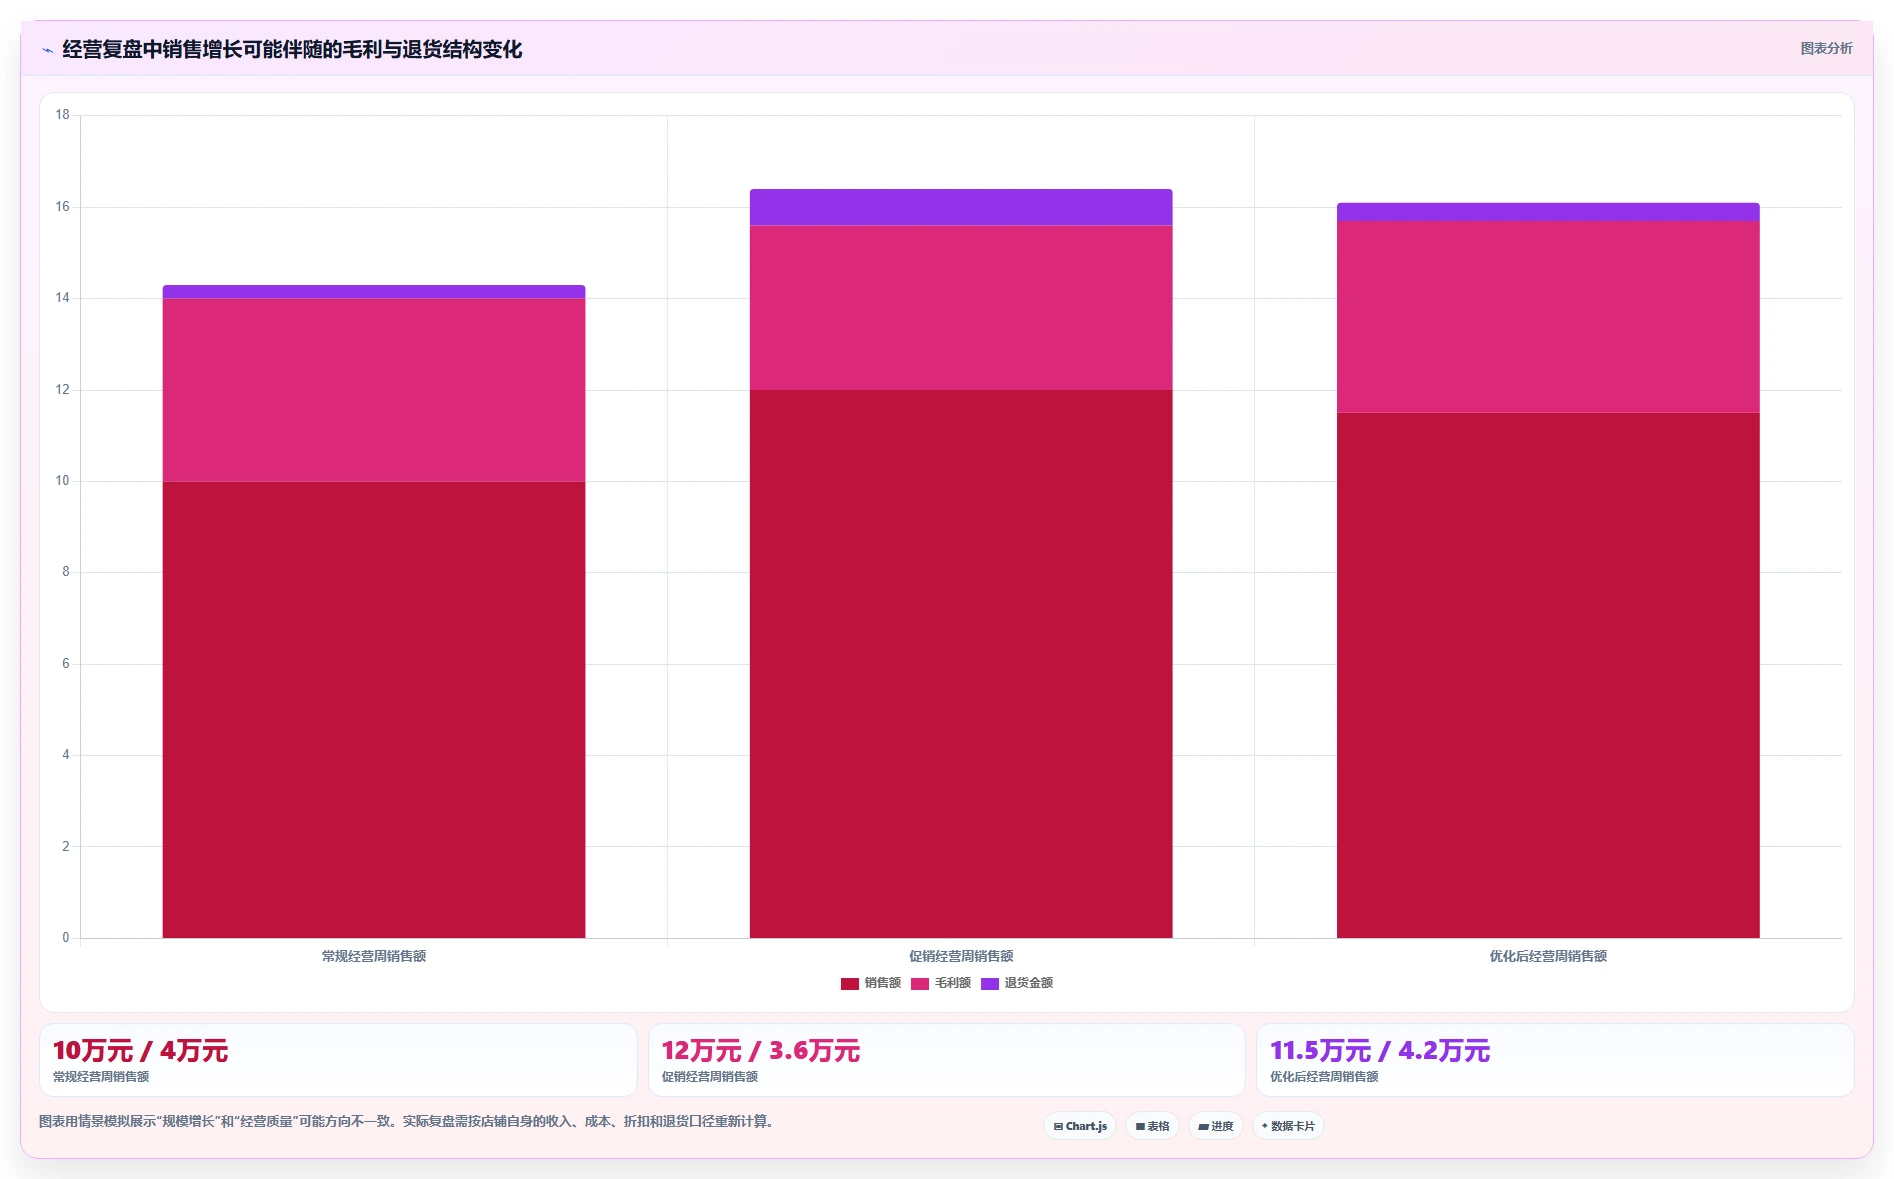Click the 退货金额 purple segment of 优化后经营周销售额 bar
Image resolution: width=1894 pixels, height=1179 pixels.
(x=1548, y=212)
